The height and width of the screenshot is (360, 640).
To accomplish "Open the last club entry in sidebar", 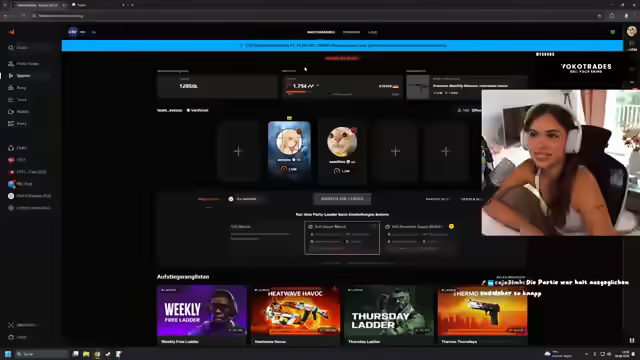I will [29, 208].
